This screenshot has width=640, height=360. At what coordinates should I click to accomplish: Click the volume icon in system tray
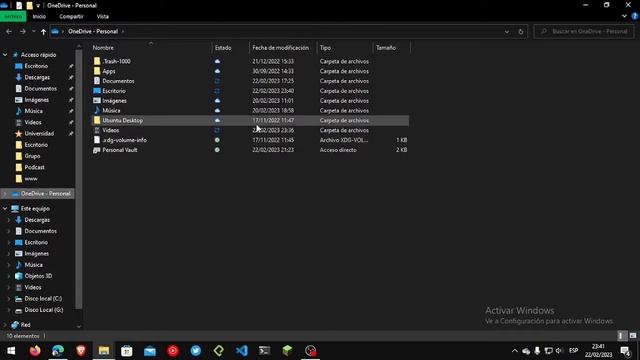(x=559, y=351)
